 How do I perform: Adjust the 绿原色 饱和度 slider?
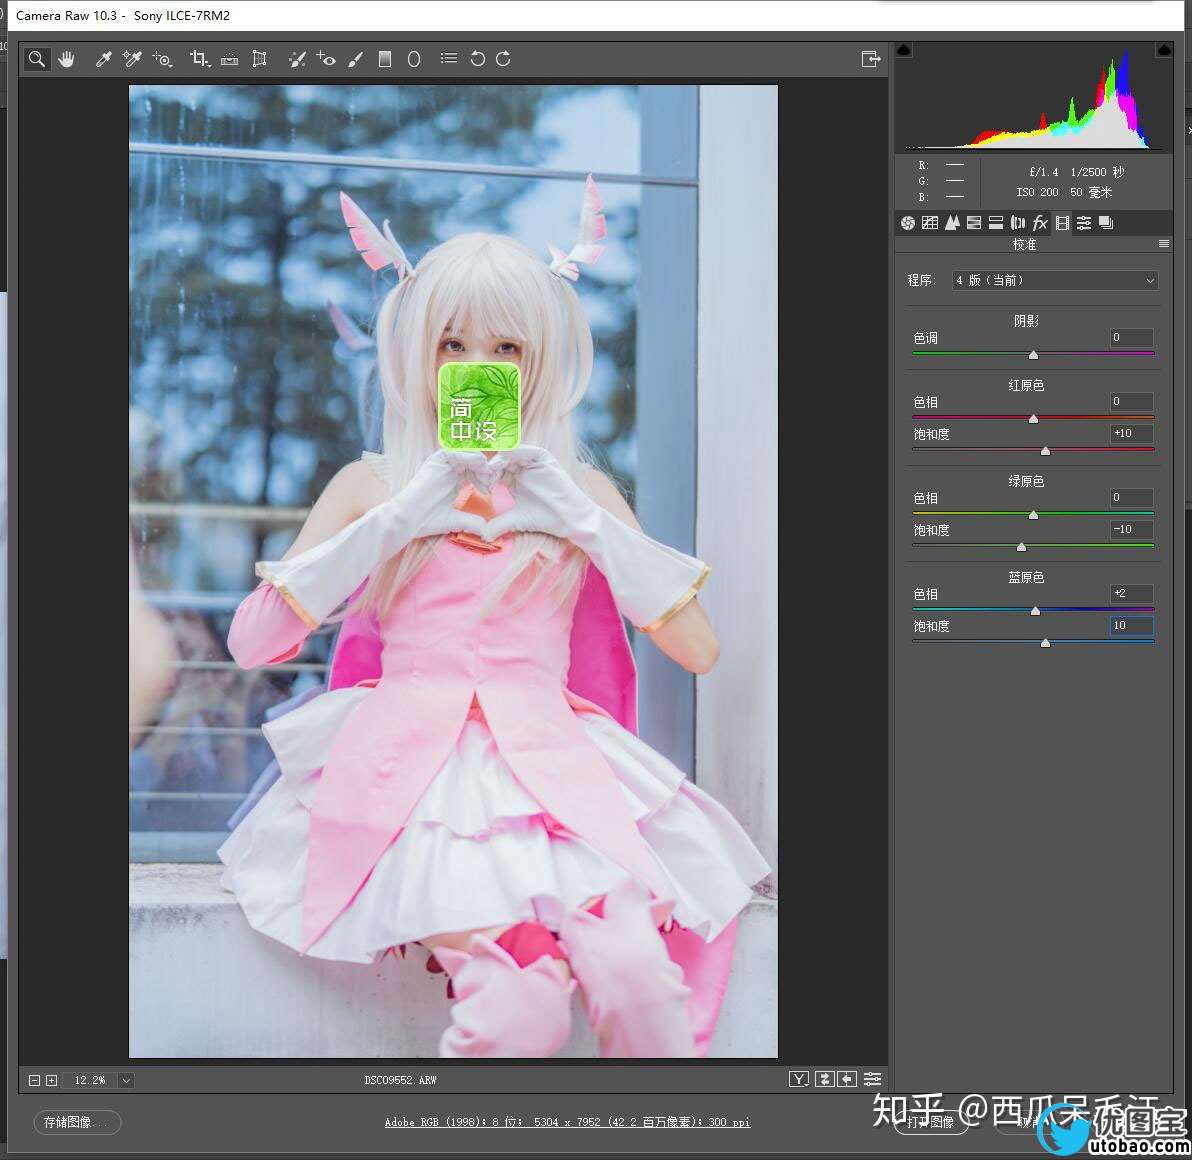click(1021, 547)
